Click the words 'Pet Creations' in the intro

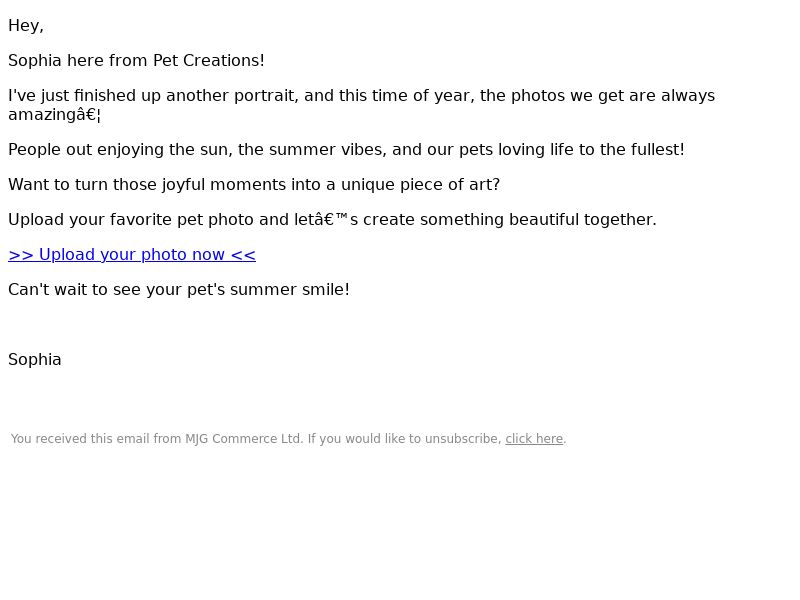[x=207, y=61]
